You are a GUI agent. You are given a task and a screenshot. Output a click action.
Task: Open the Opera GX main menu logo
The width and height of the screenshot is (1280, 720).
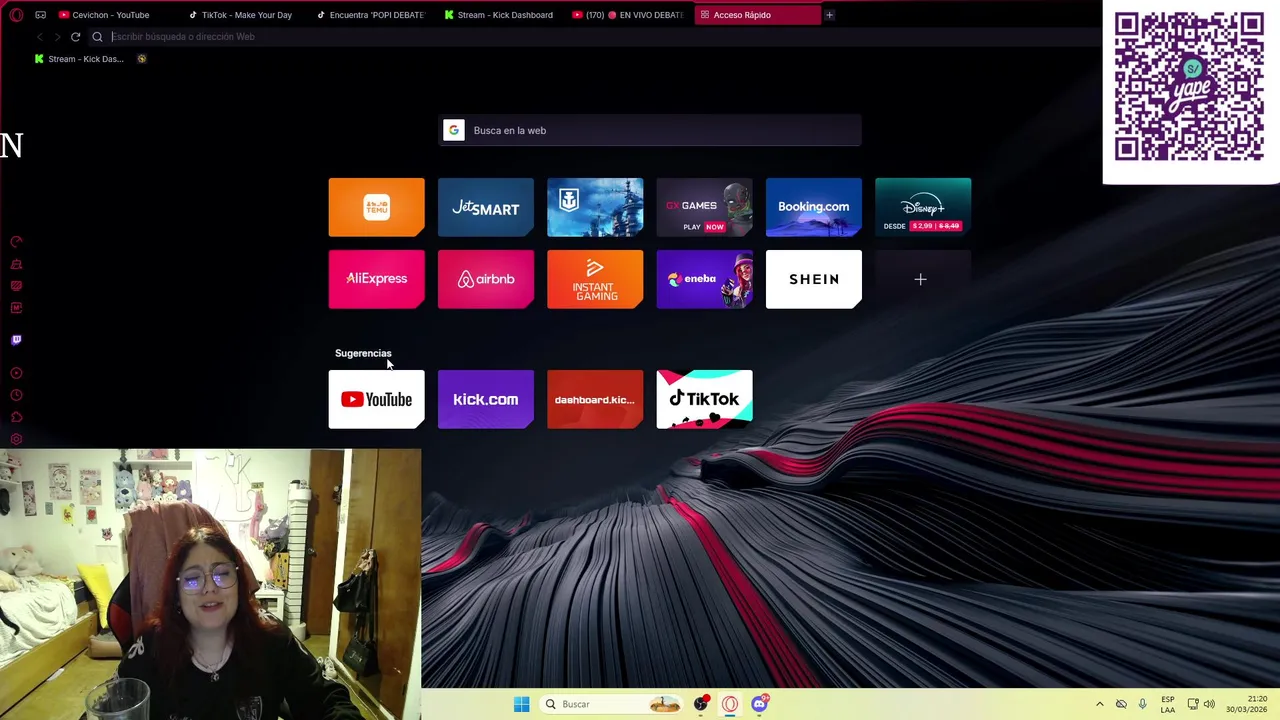tap(16, 15)
